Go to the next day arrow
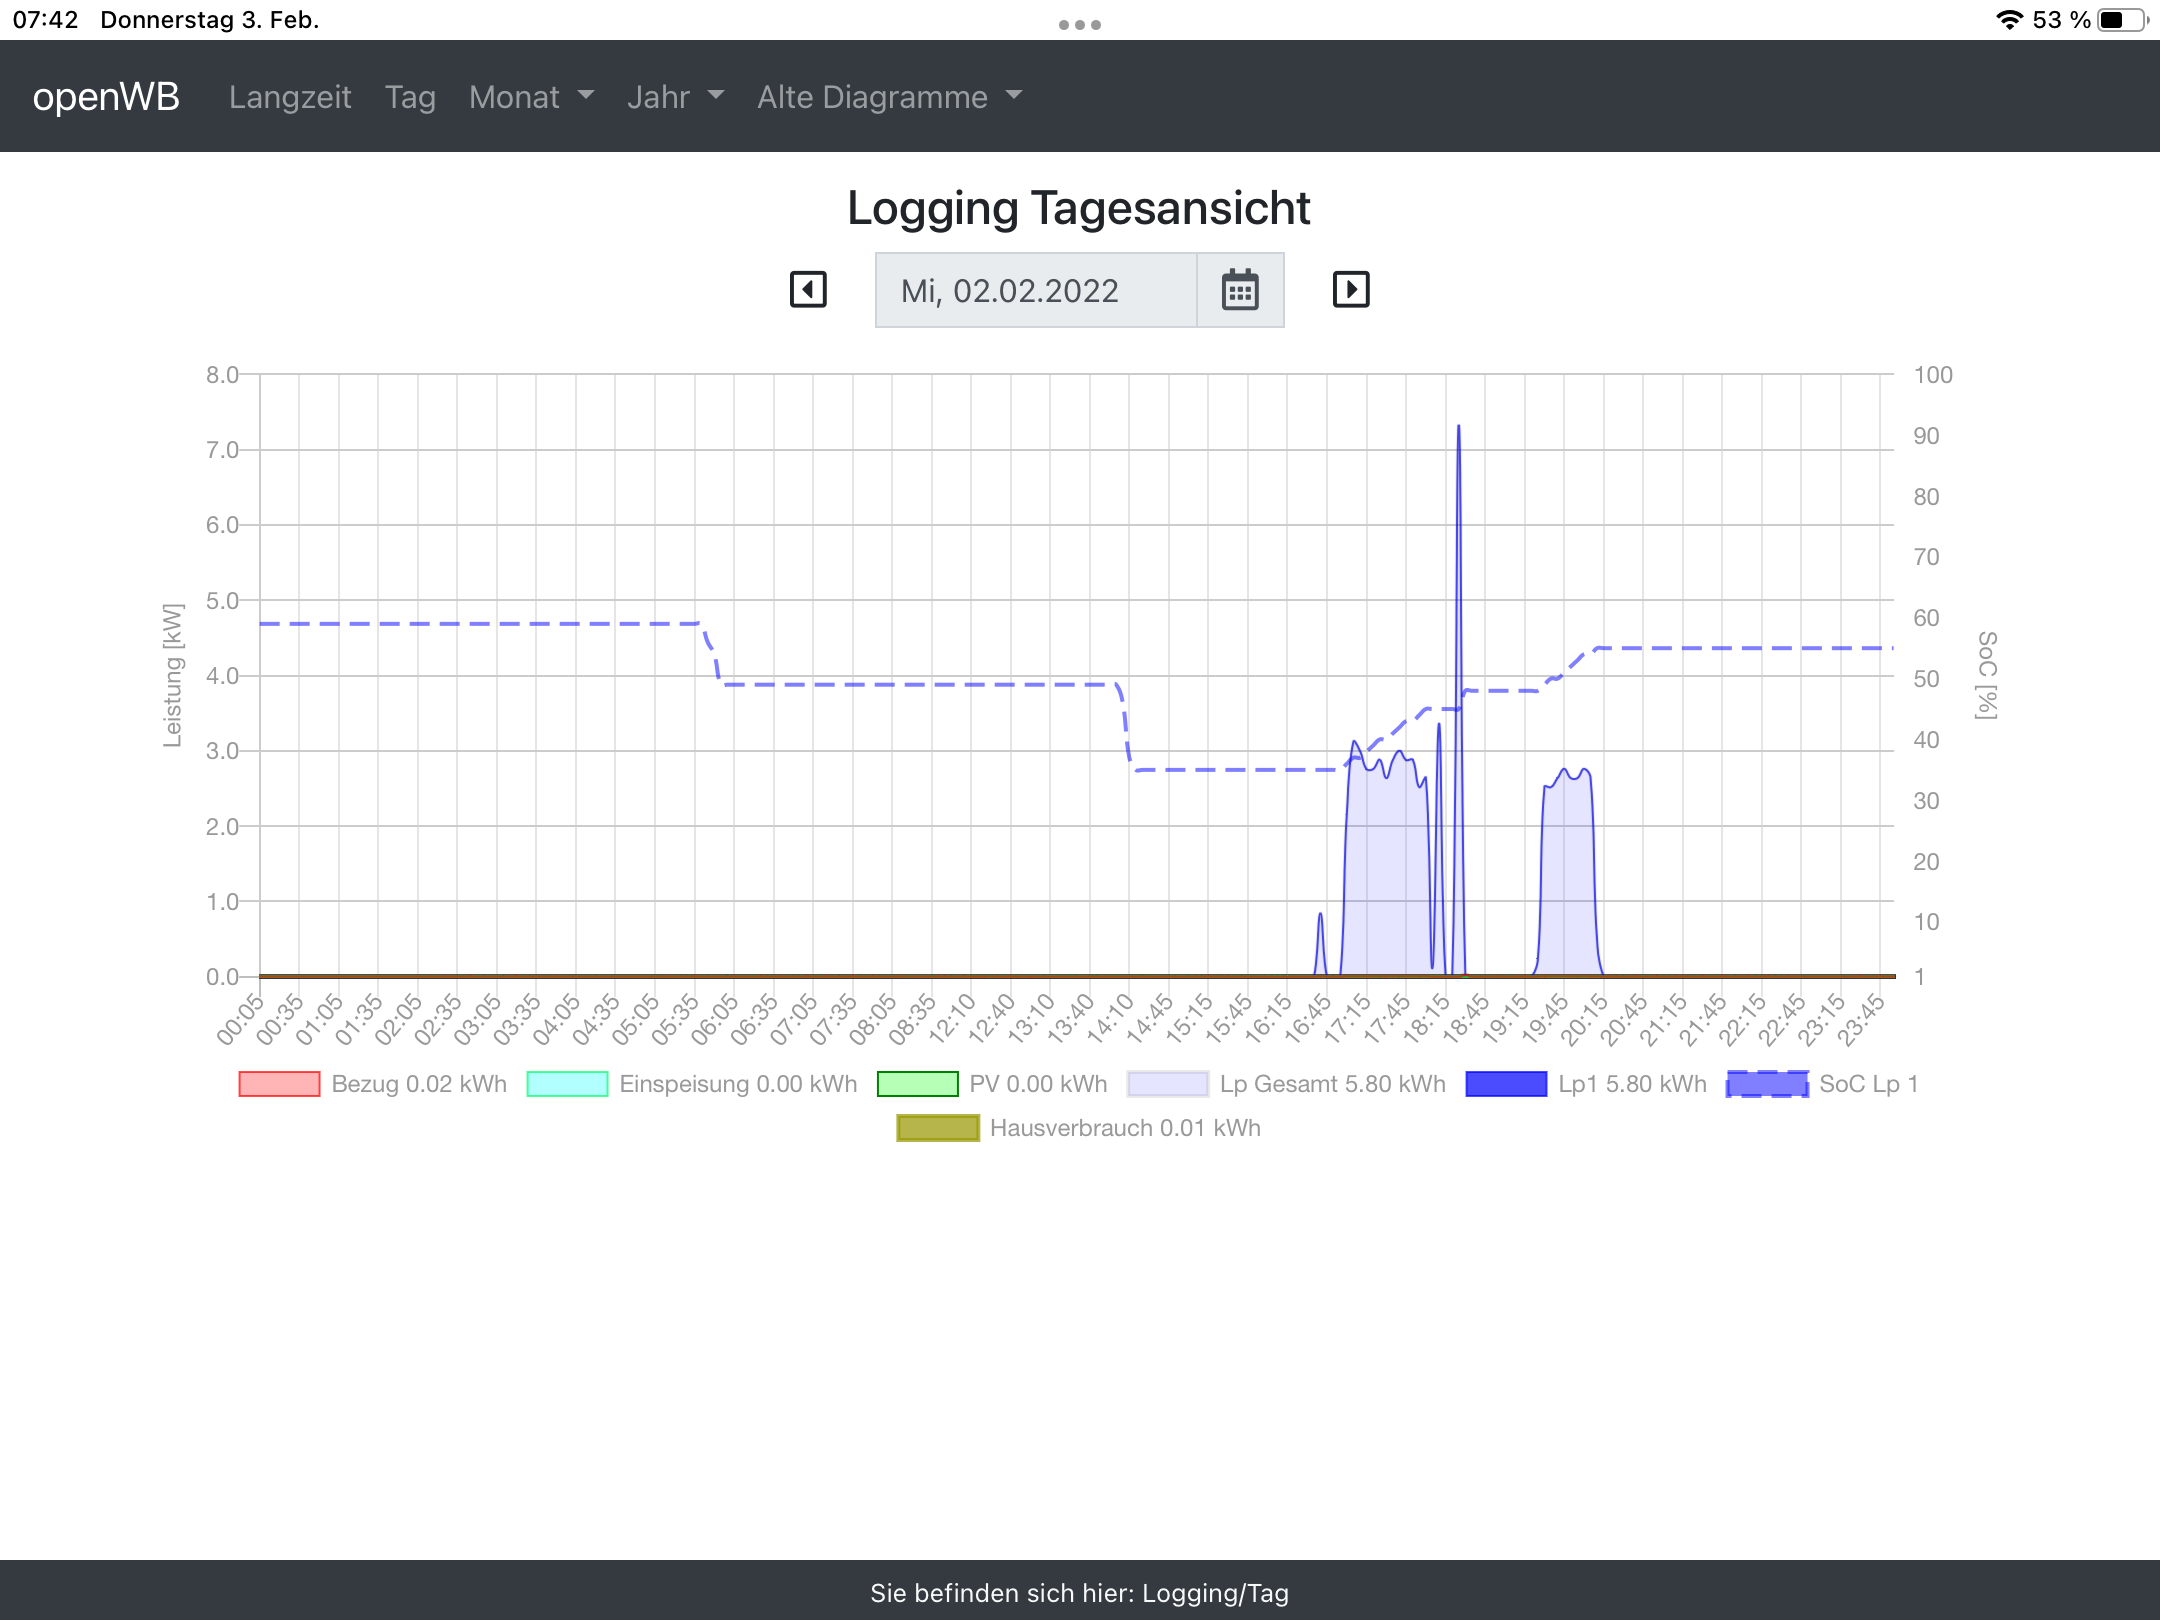 [1351, 290]
